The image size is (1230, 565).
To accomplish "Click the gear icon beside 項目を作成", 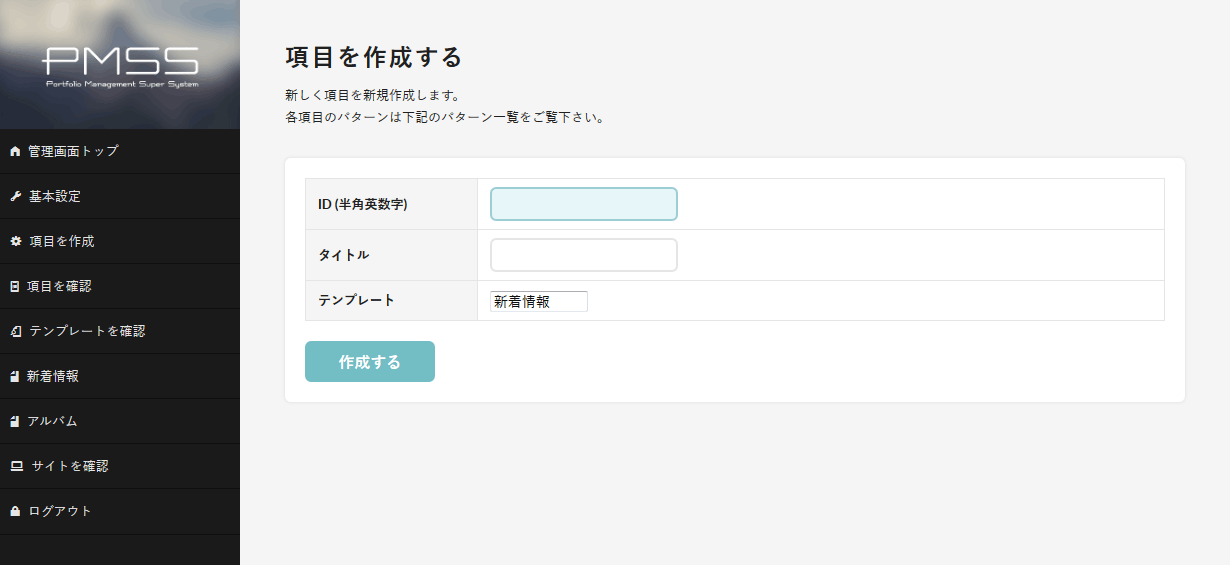I will (15, 241).
